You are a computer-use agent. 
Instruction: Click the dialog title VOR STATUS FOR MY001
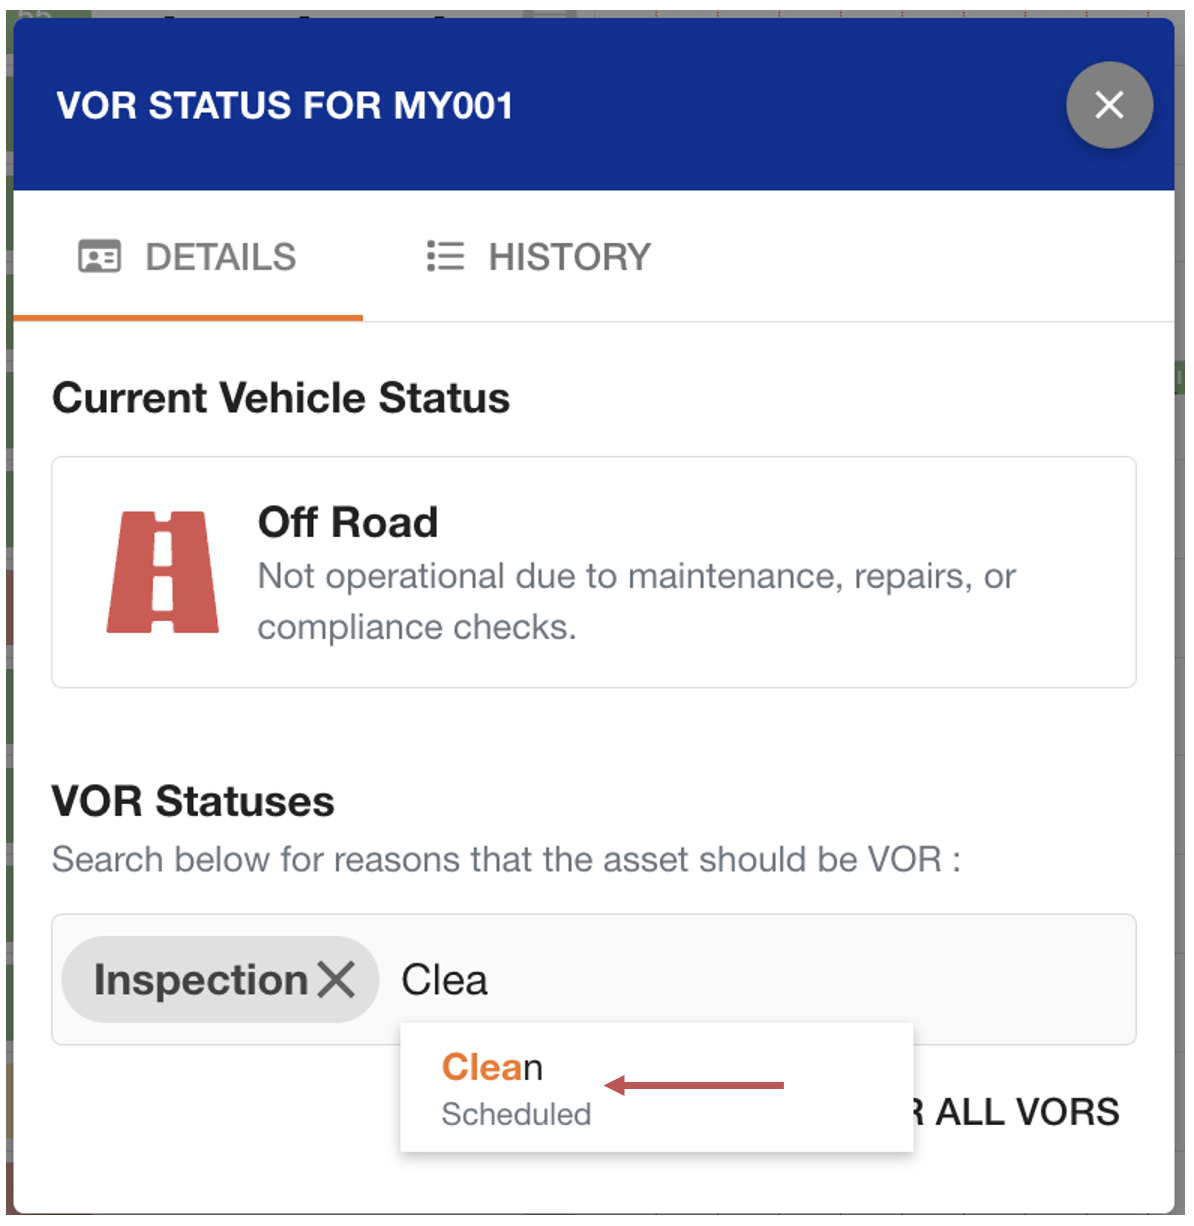(x=285, y=105)
